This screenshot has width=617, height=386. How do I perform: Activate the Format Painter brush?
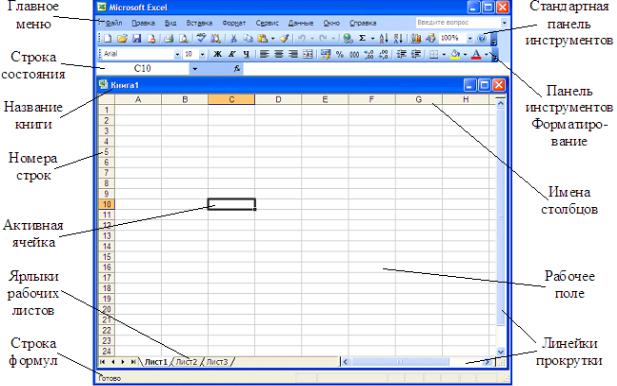[284, 38]
